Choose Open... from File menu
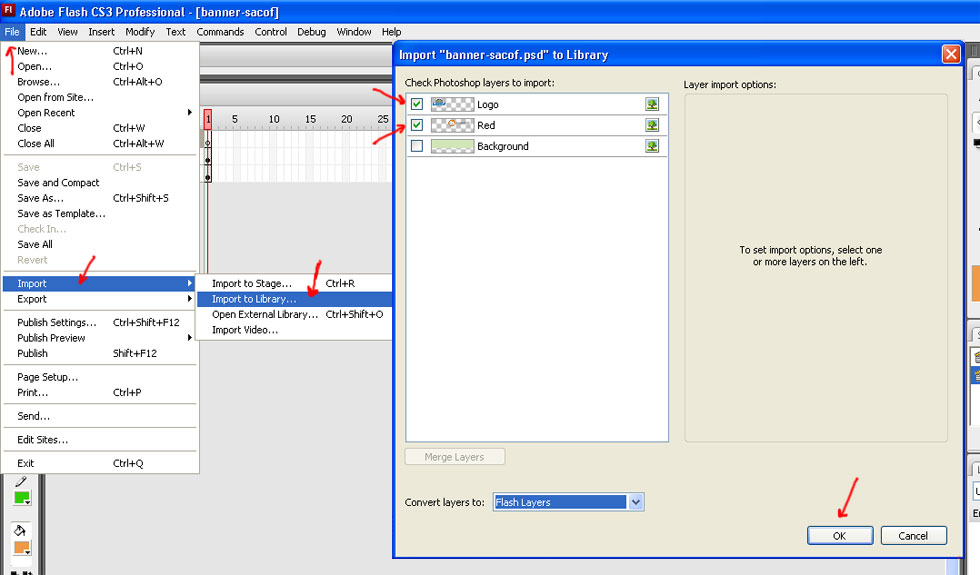Viewport: 980px width, 575px height. 100,66
